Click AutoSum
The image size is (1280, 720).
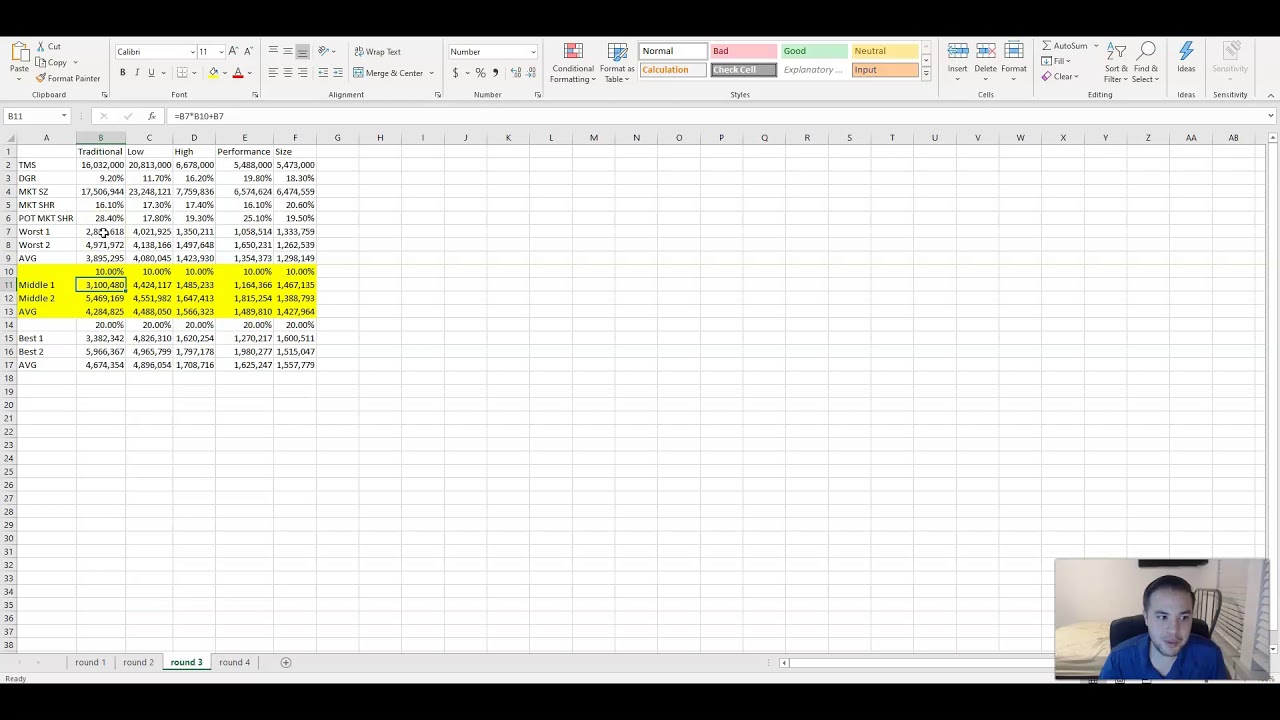(x=1065, y=46)
